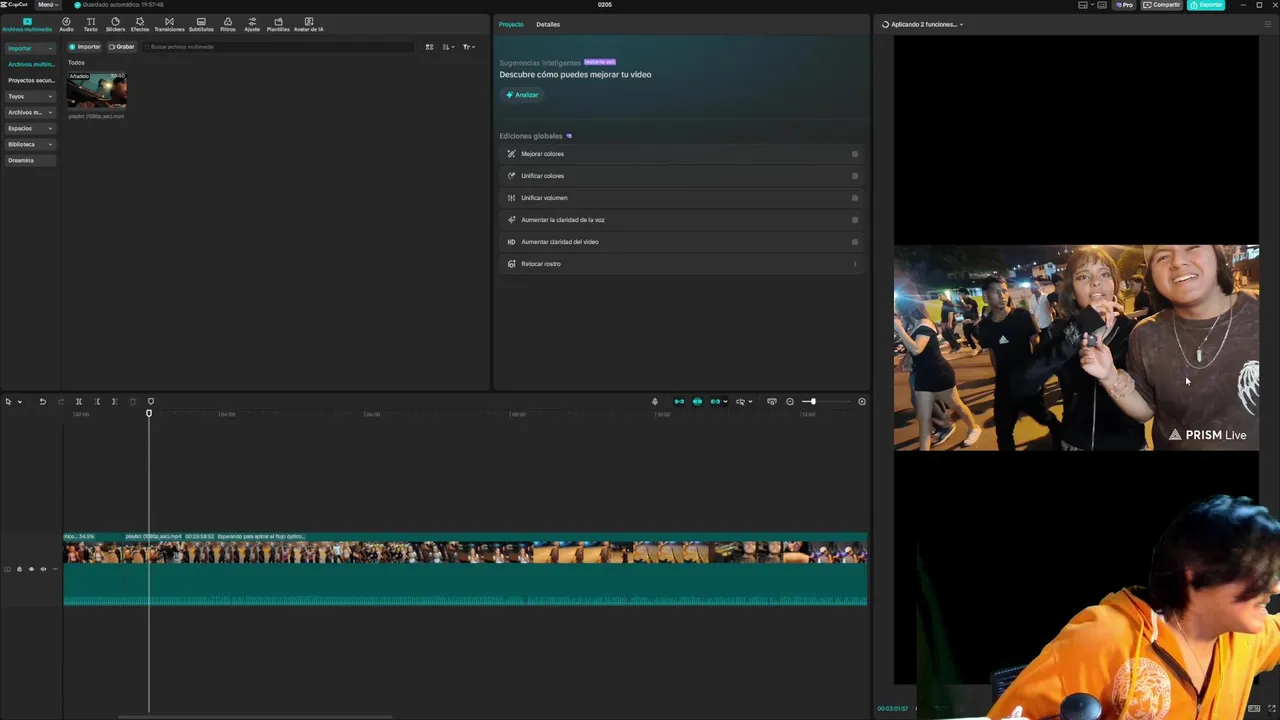This screenshot has height=720, width=1280.
Task: Open the Menú dropdown
Action: pos(47,5)
